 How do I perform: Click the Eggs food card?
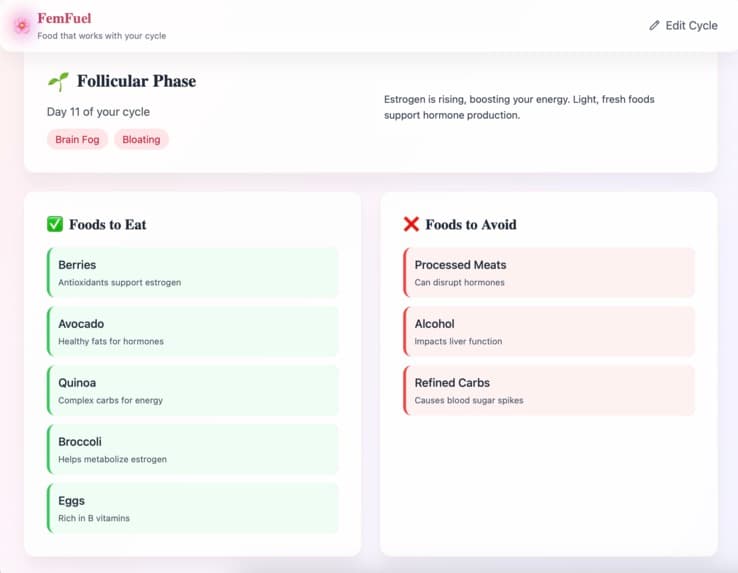193,508
